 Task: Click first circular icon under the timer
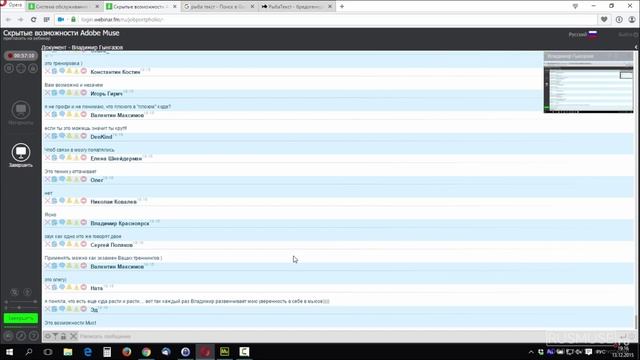coord(9,69)
